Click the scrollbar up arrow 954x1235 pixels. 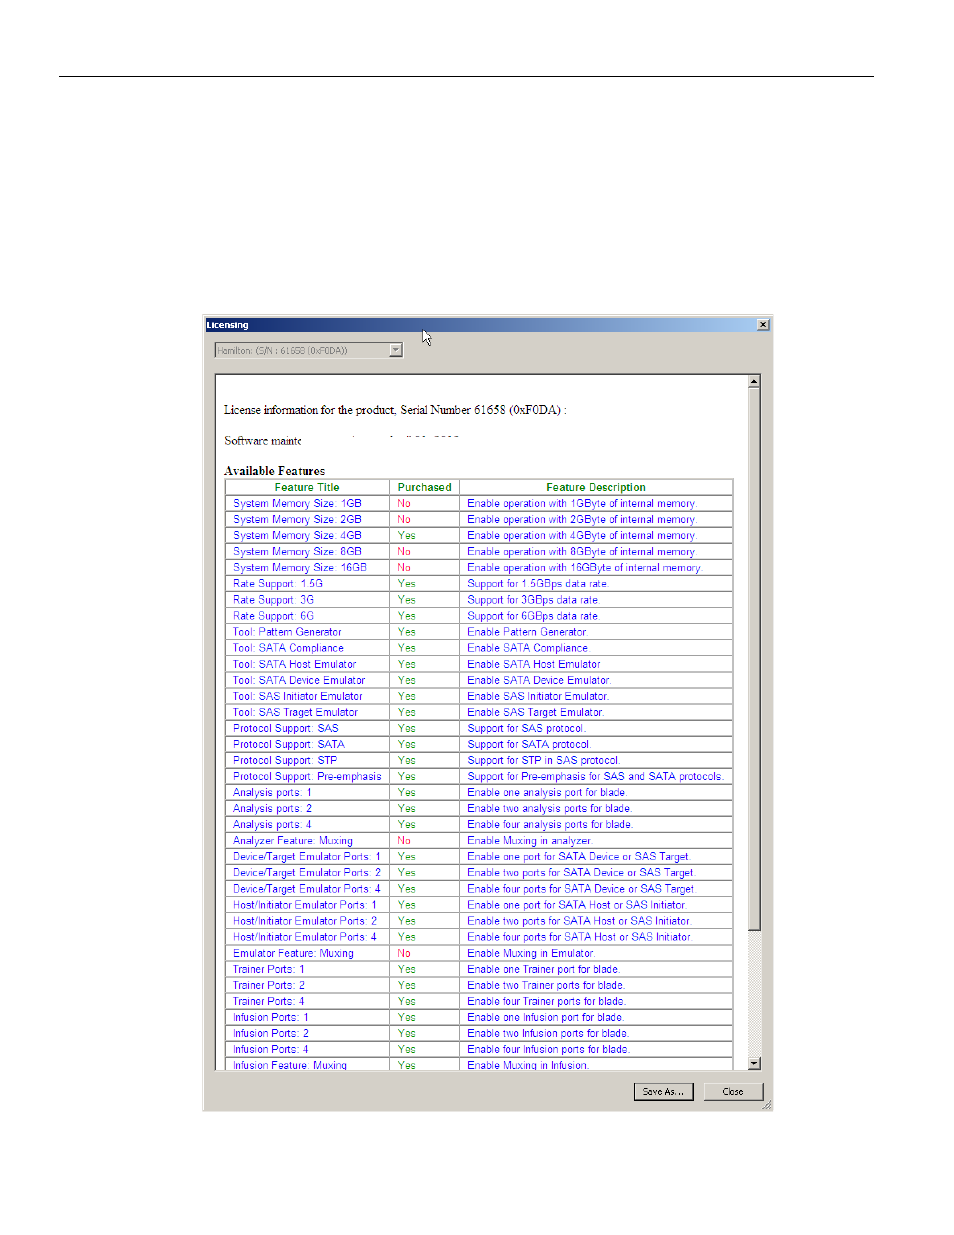pos(754,382)
